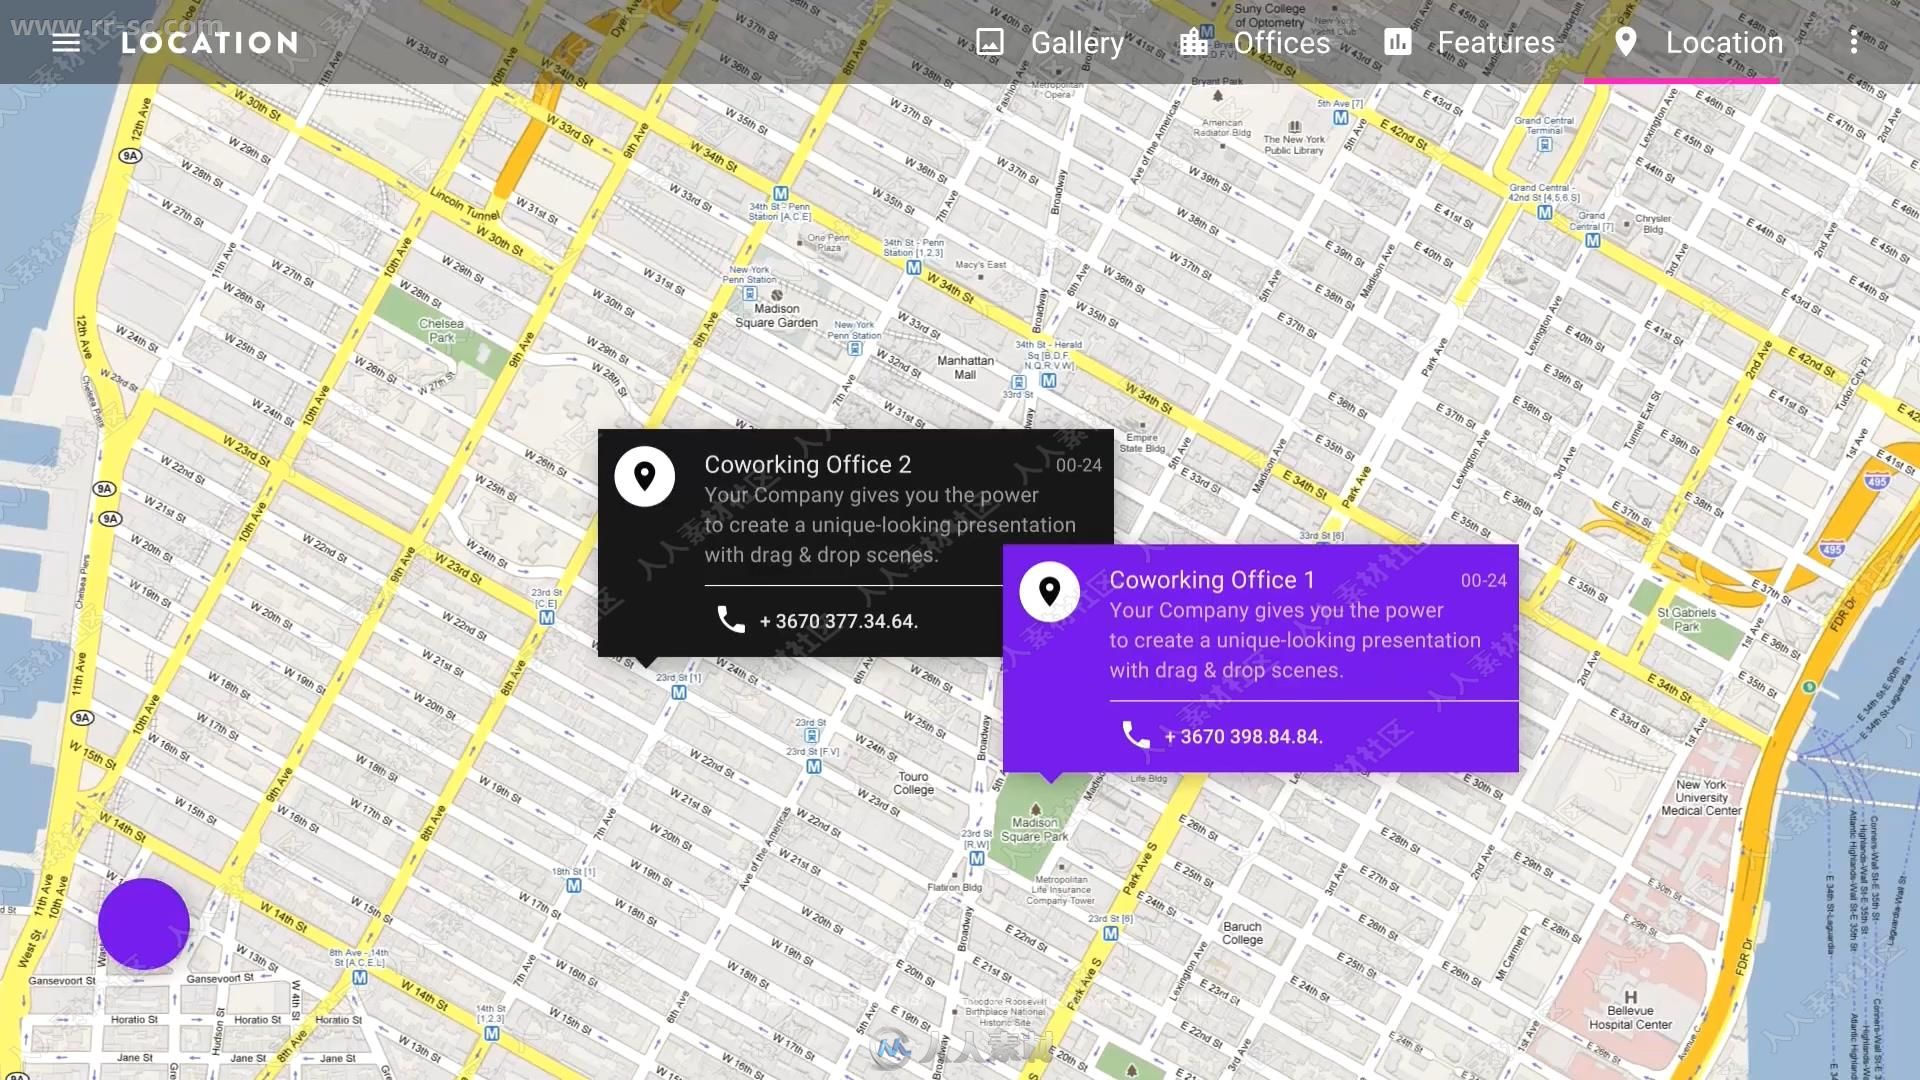Viewport: 1920px width, 1080px height.
Task: Click the Location pin icon in header
Action: pyautogui.click(x=1626, y=42)
